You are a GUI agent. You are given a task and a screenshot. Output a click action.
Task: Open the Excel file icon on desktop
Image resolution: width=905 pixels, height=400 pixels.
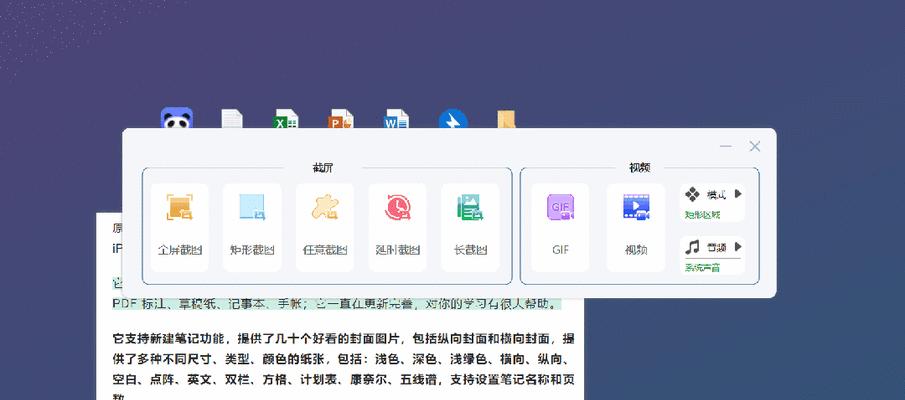click(286, 119)
